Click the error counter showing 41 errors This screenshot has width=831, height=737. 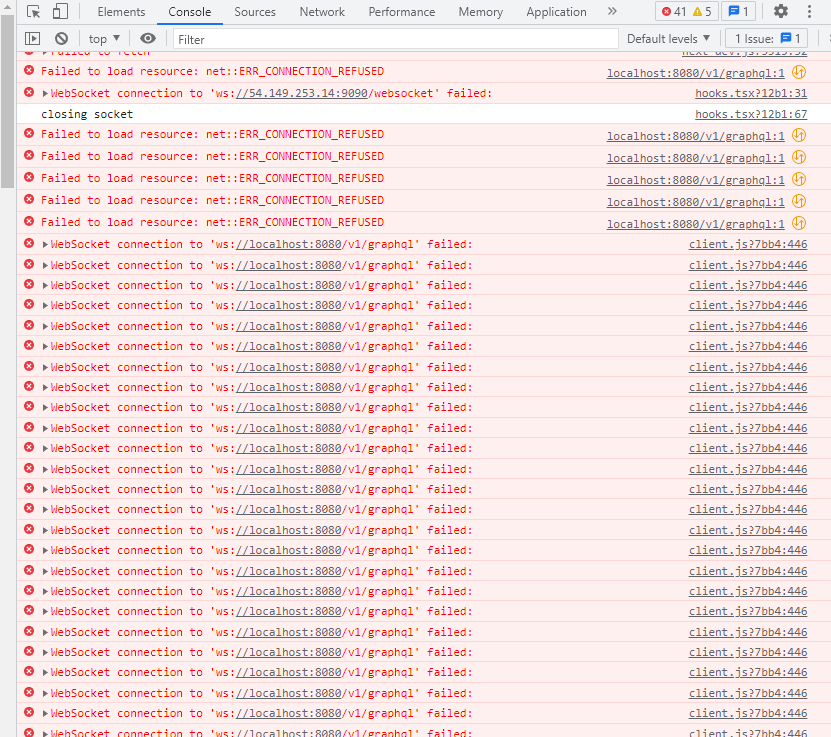675,11
